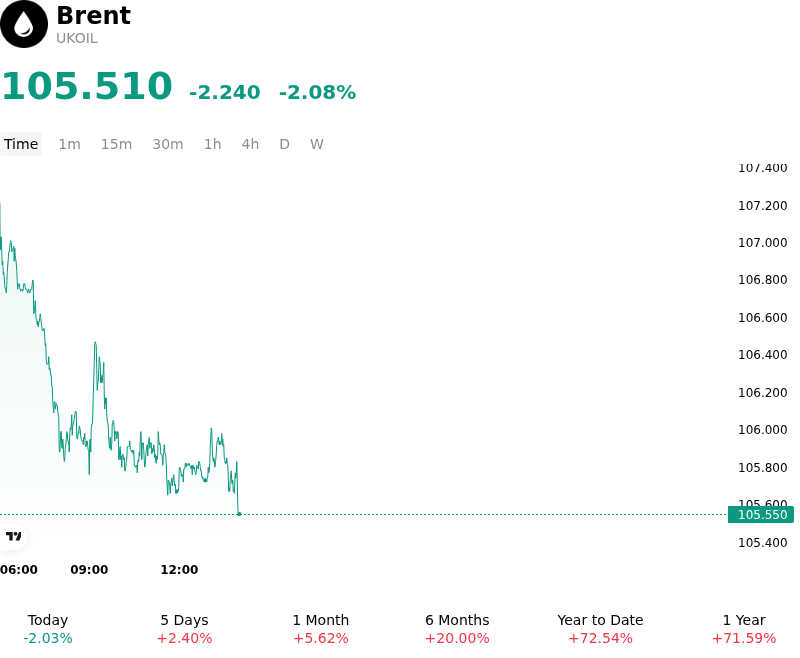Select Year to Date range
The image size is (800, 658).
point(600,629)
